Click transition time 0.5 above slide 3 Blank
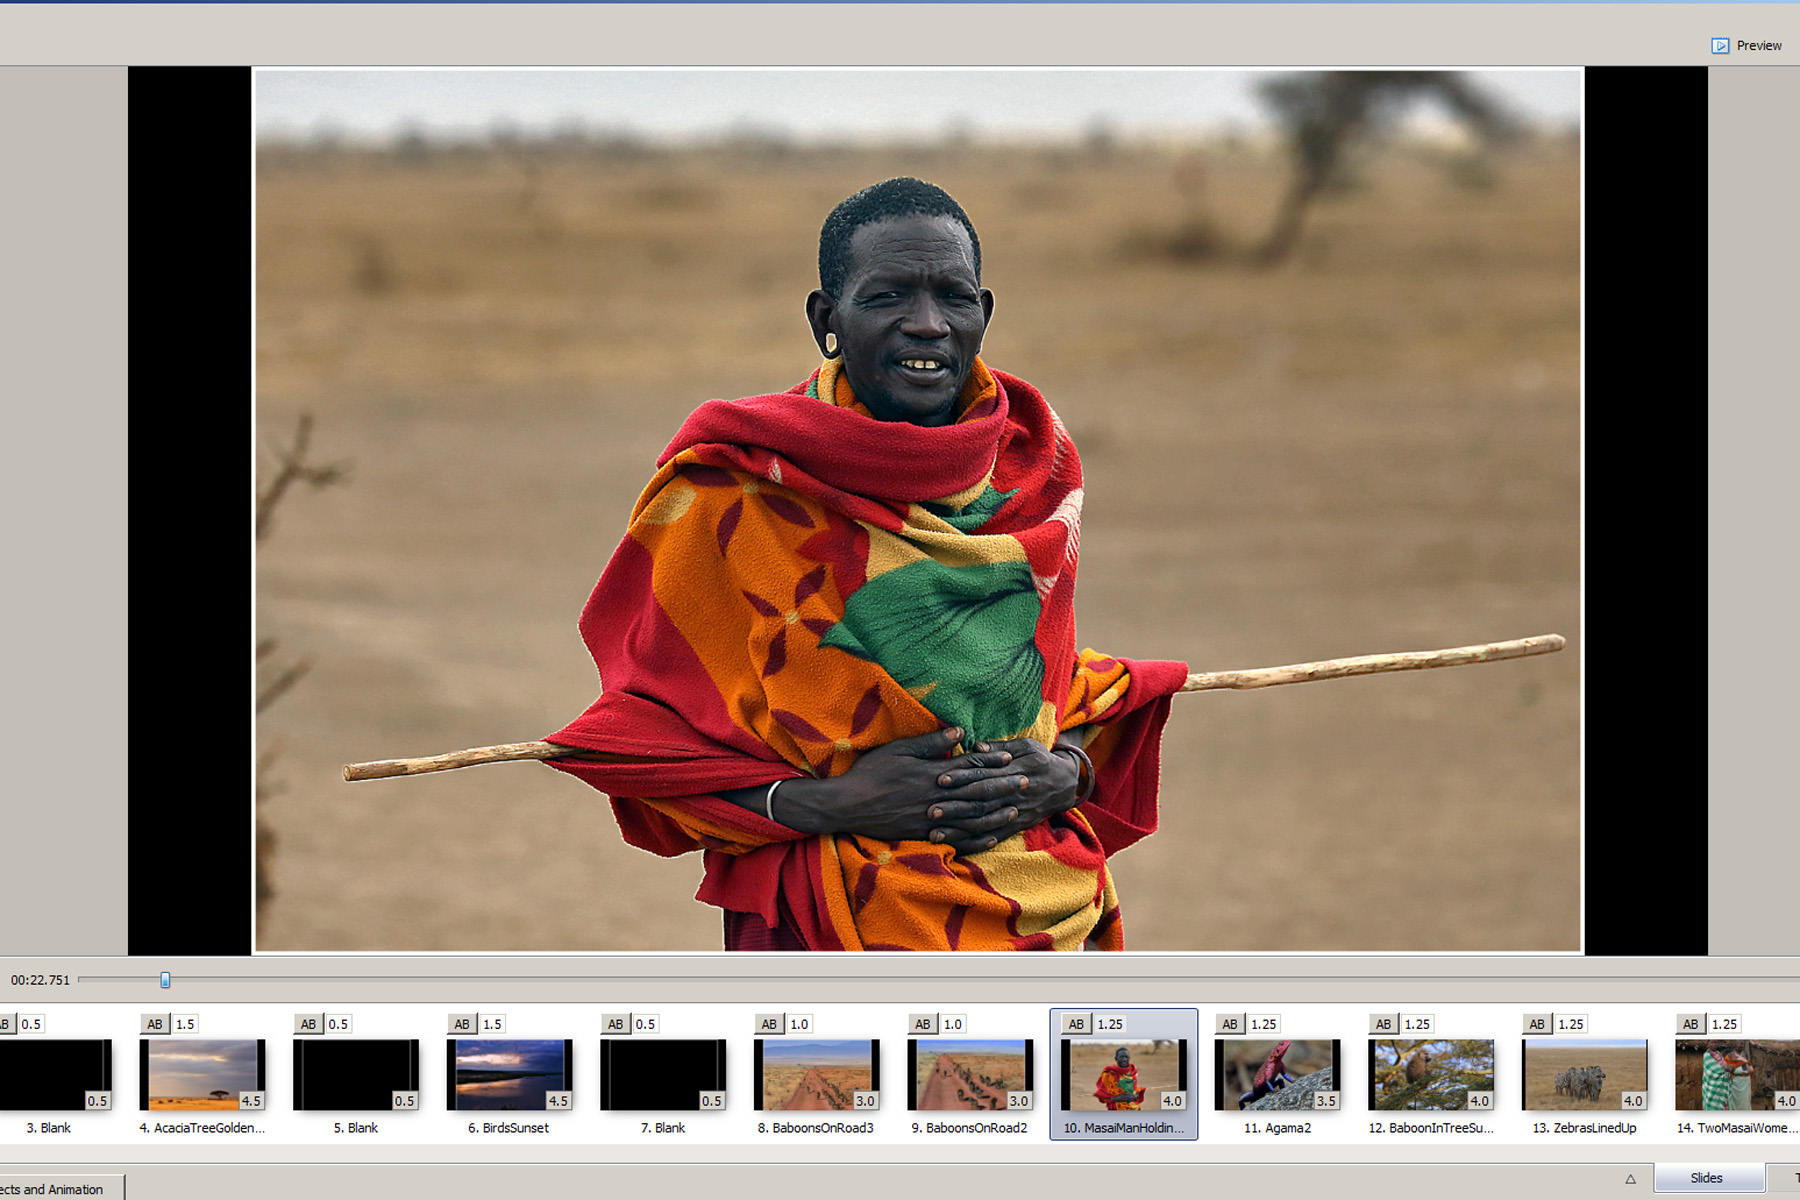Screen dimensions: 1800x1200 (x=31, y=1024)
